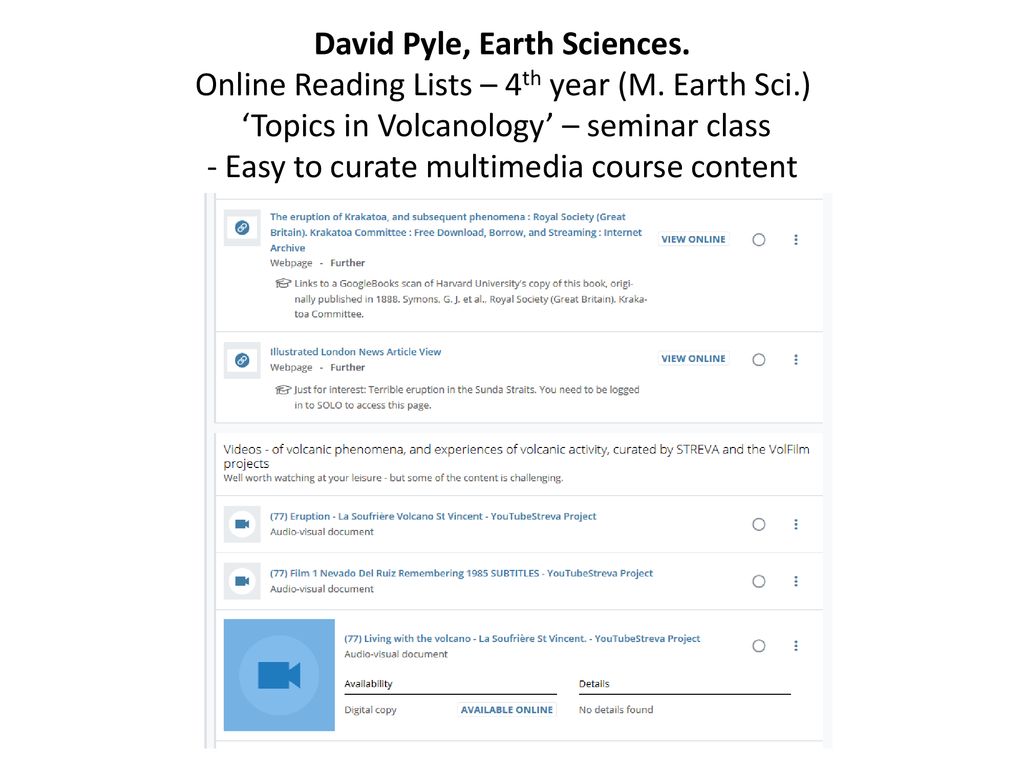Image resolution: width=1024 pixels, height=768 pixels.
Task: Click the link icon beside Krakatoa eruption entry
Action: [x=242, y=228]
